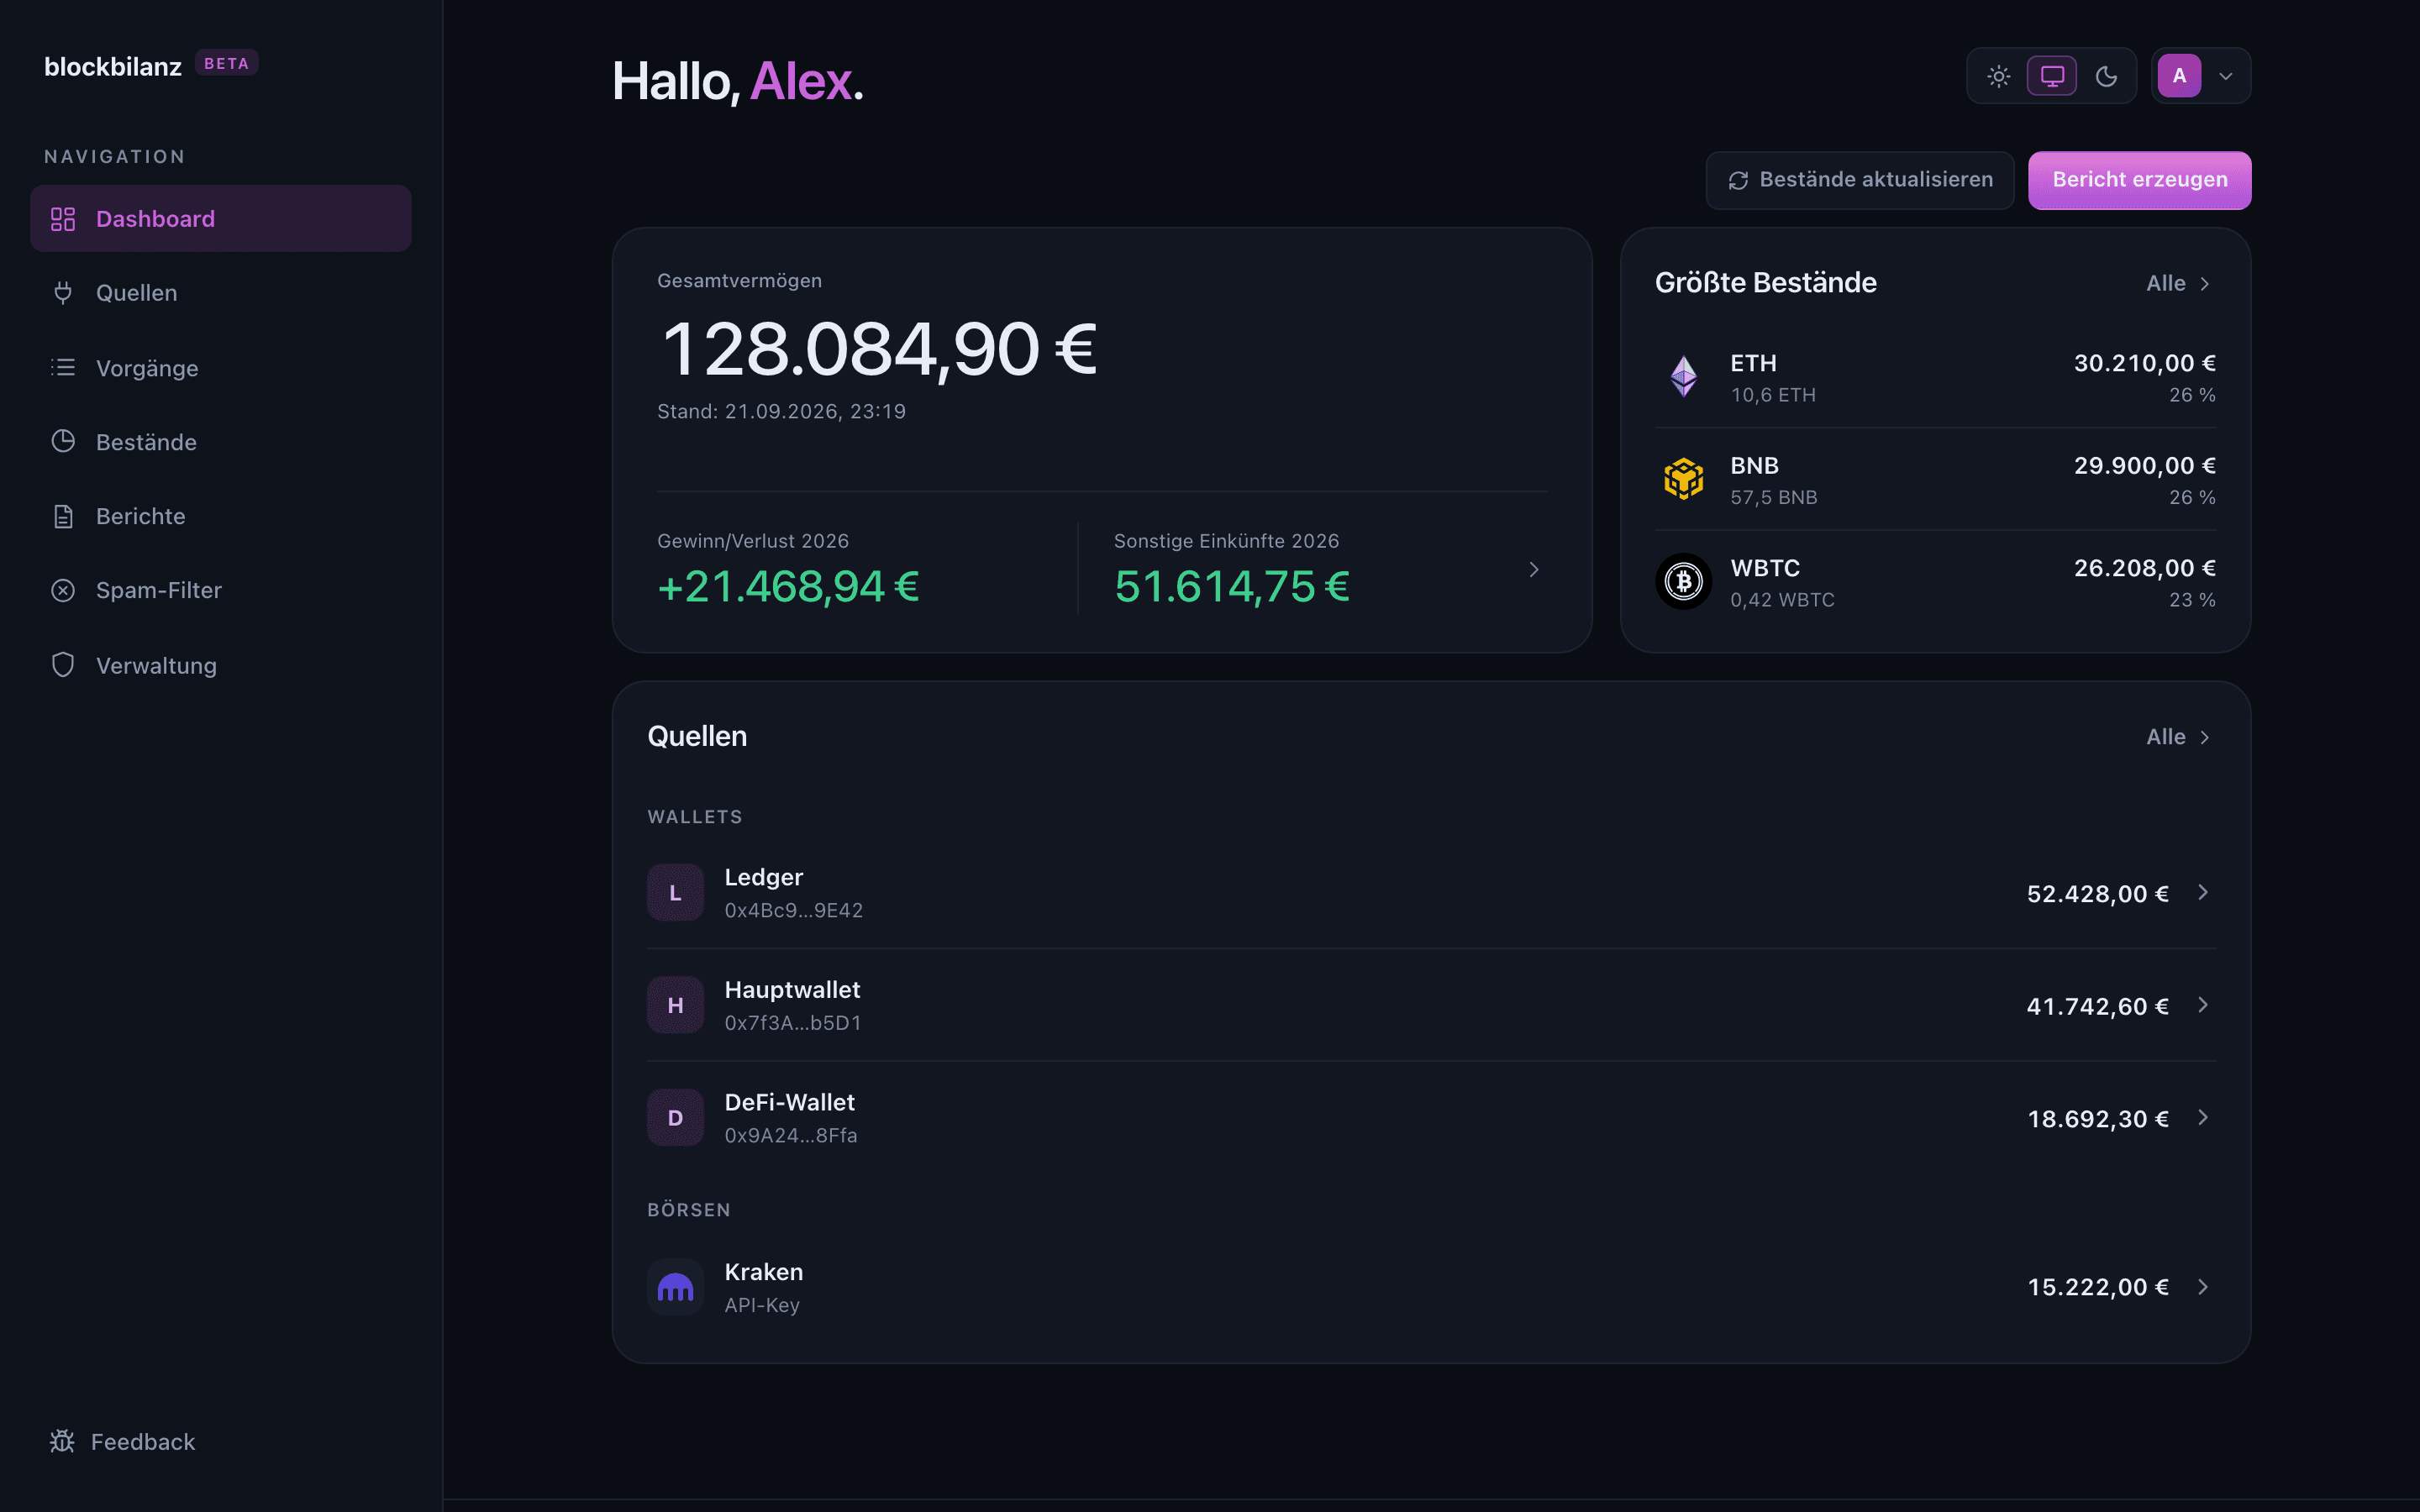2420x1512 pixels.
Task: Navigate to Verwaltung in sidebar
Action: click(x=221, y=665)
